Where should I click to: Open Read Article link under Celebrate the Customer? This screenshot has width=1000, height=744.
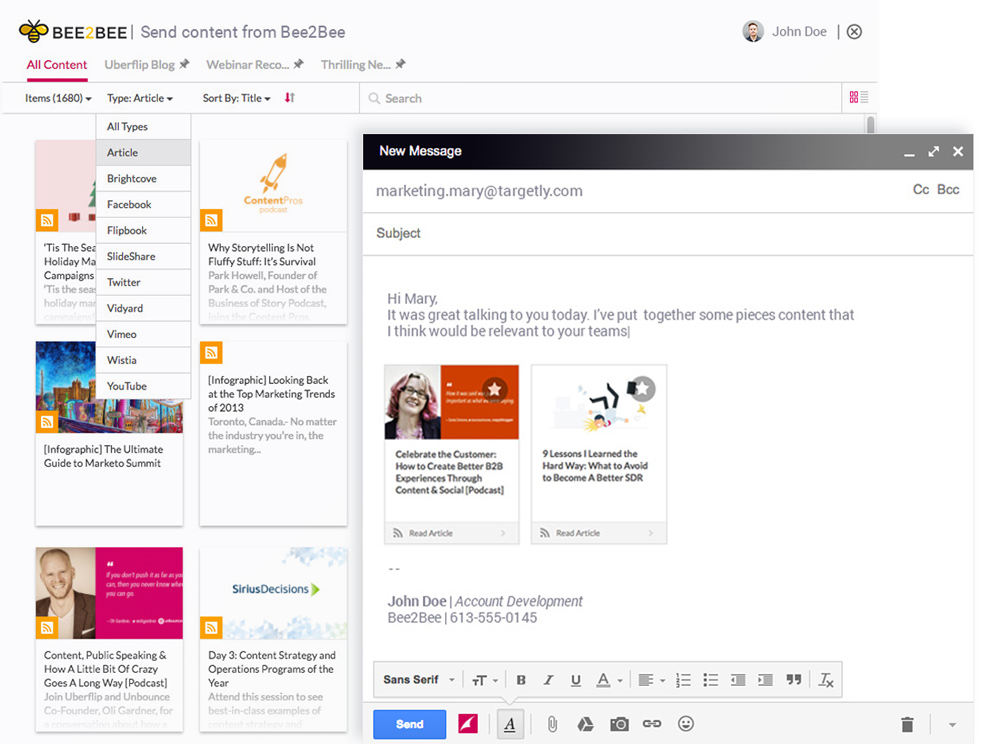pyautogui.click(x=452, y=533)
